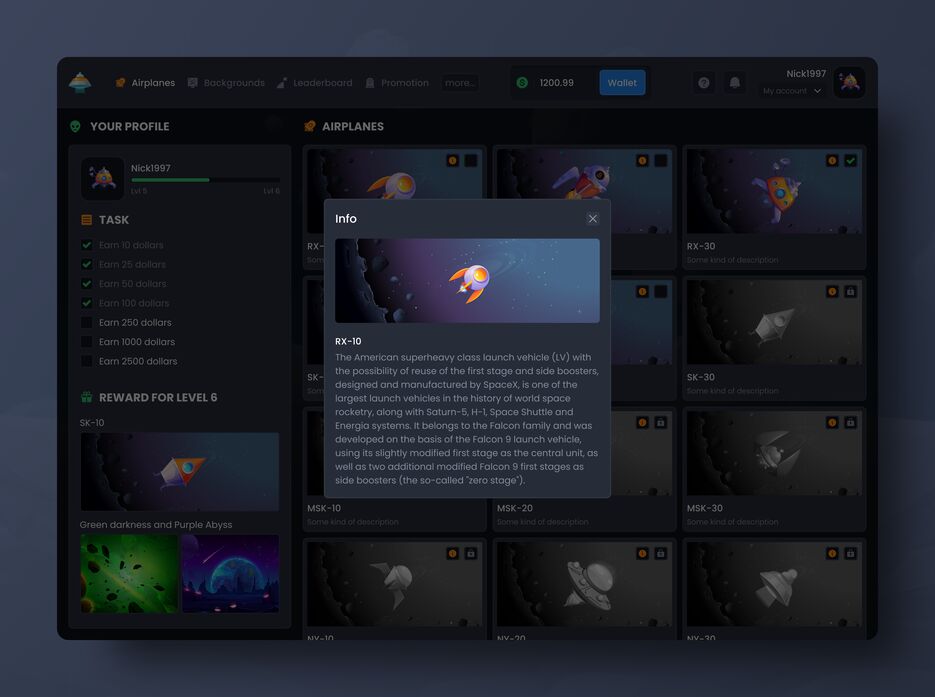Screen dimensions: 935x697
Task: Click the level progress bar
Action: (x=205, y=179)
